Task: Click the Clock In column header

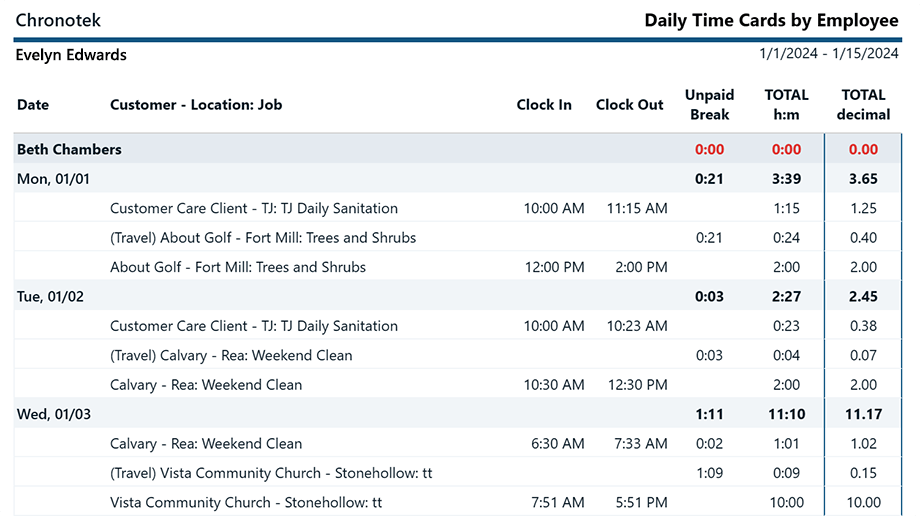Action: [544, 104]
